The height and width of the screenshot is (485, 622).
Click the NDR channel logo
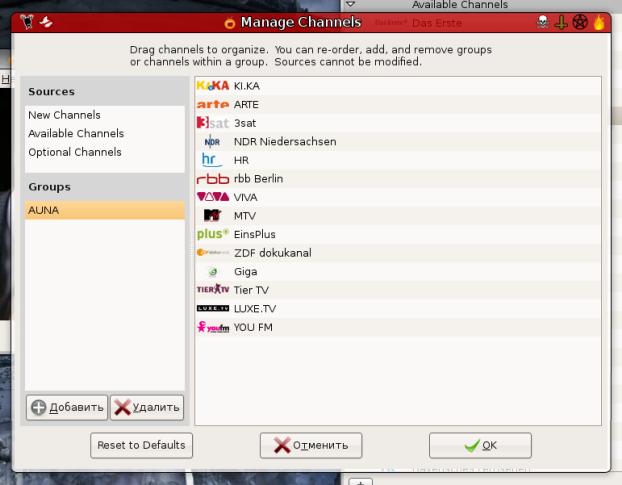[212, 142]
